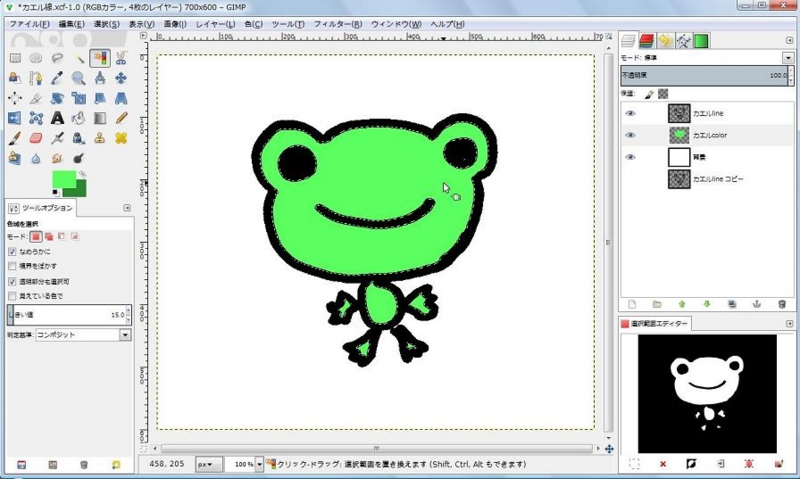Hide the カエルline layer via eye icon
This screenshot has width=800, height=479.
tap(631, 113)
